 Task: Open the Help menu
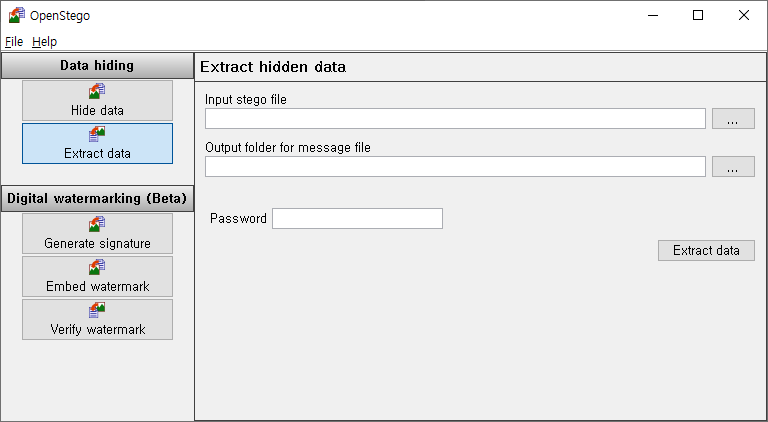point(44,42)
